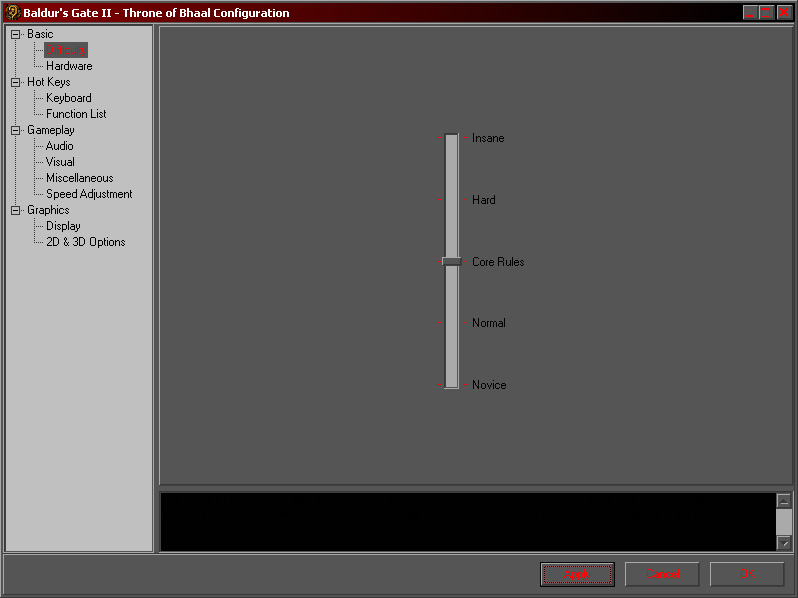Viewport: 798px width, 598px height.
Task: Open the Hardware settings page
Action: point(69,66)
